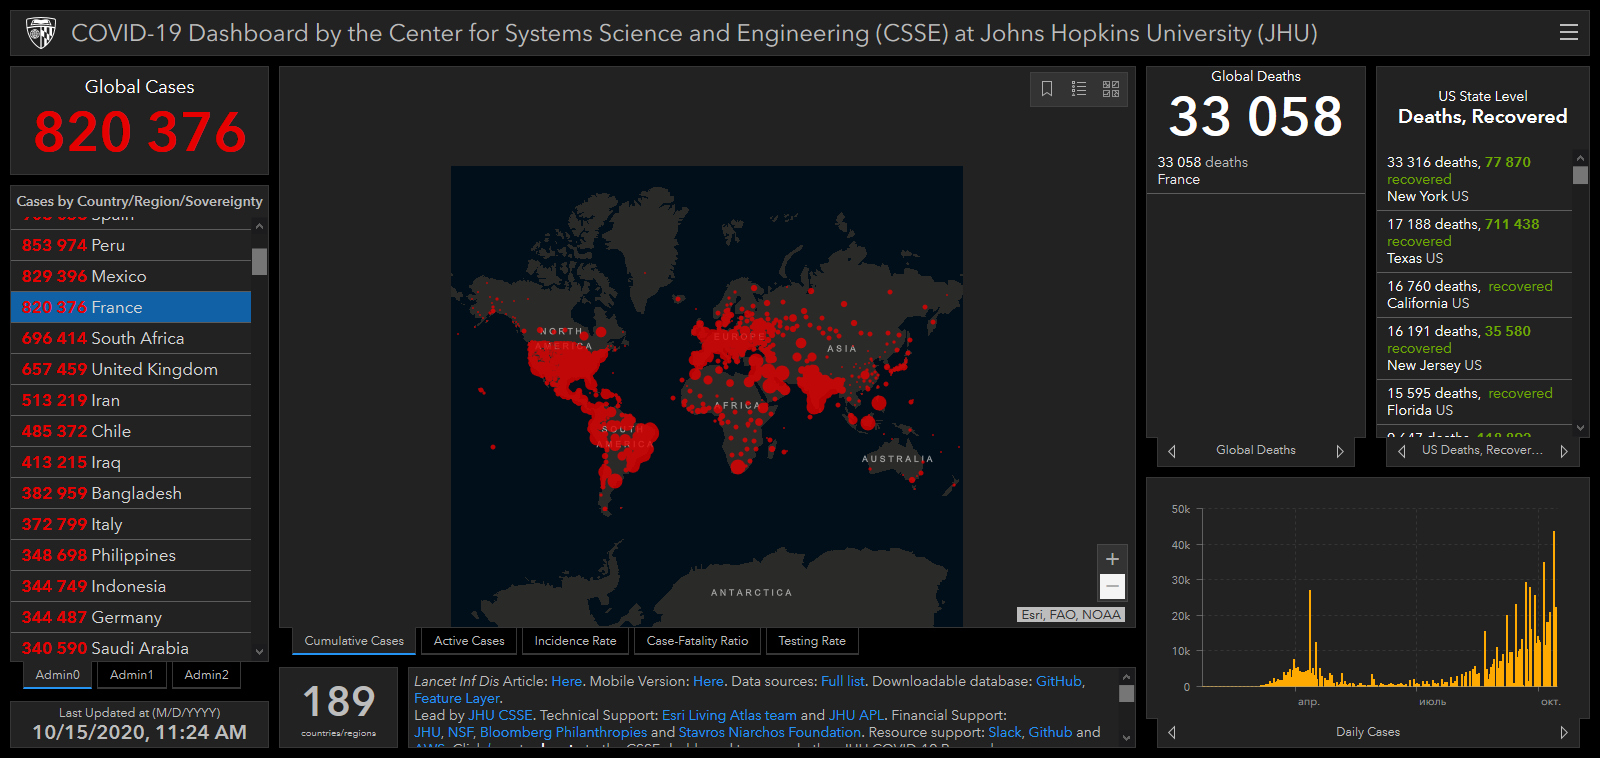The width and height of the screenshot is (1600, 758).
Task: Open the Feature Layer link
Action: (x=457, y=698)
